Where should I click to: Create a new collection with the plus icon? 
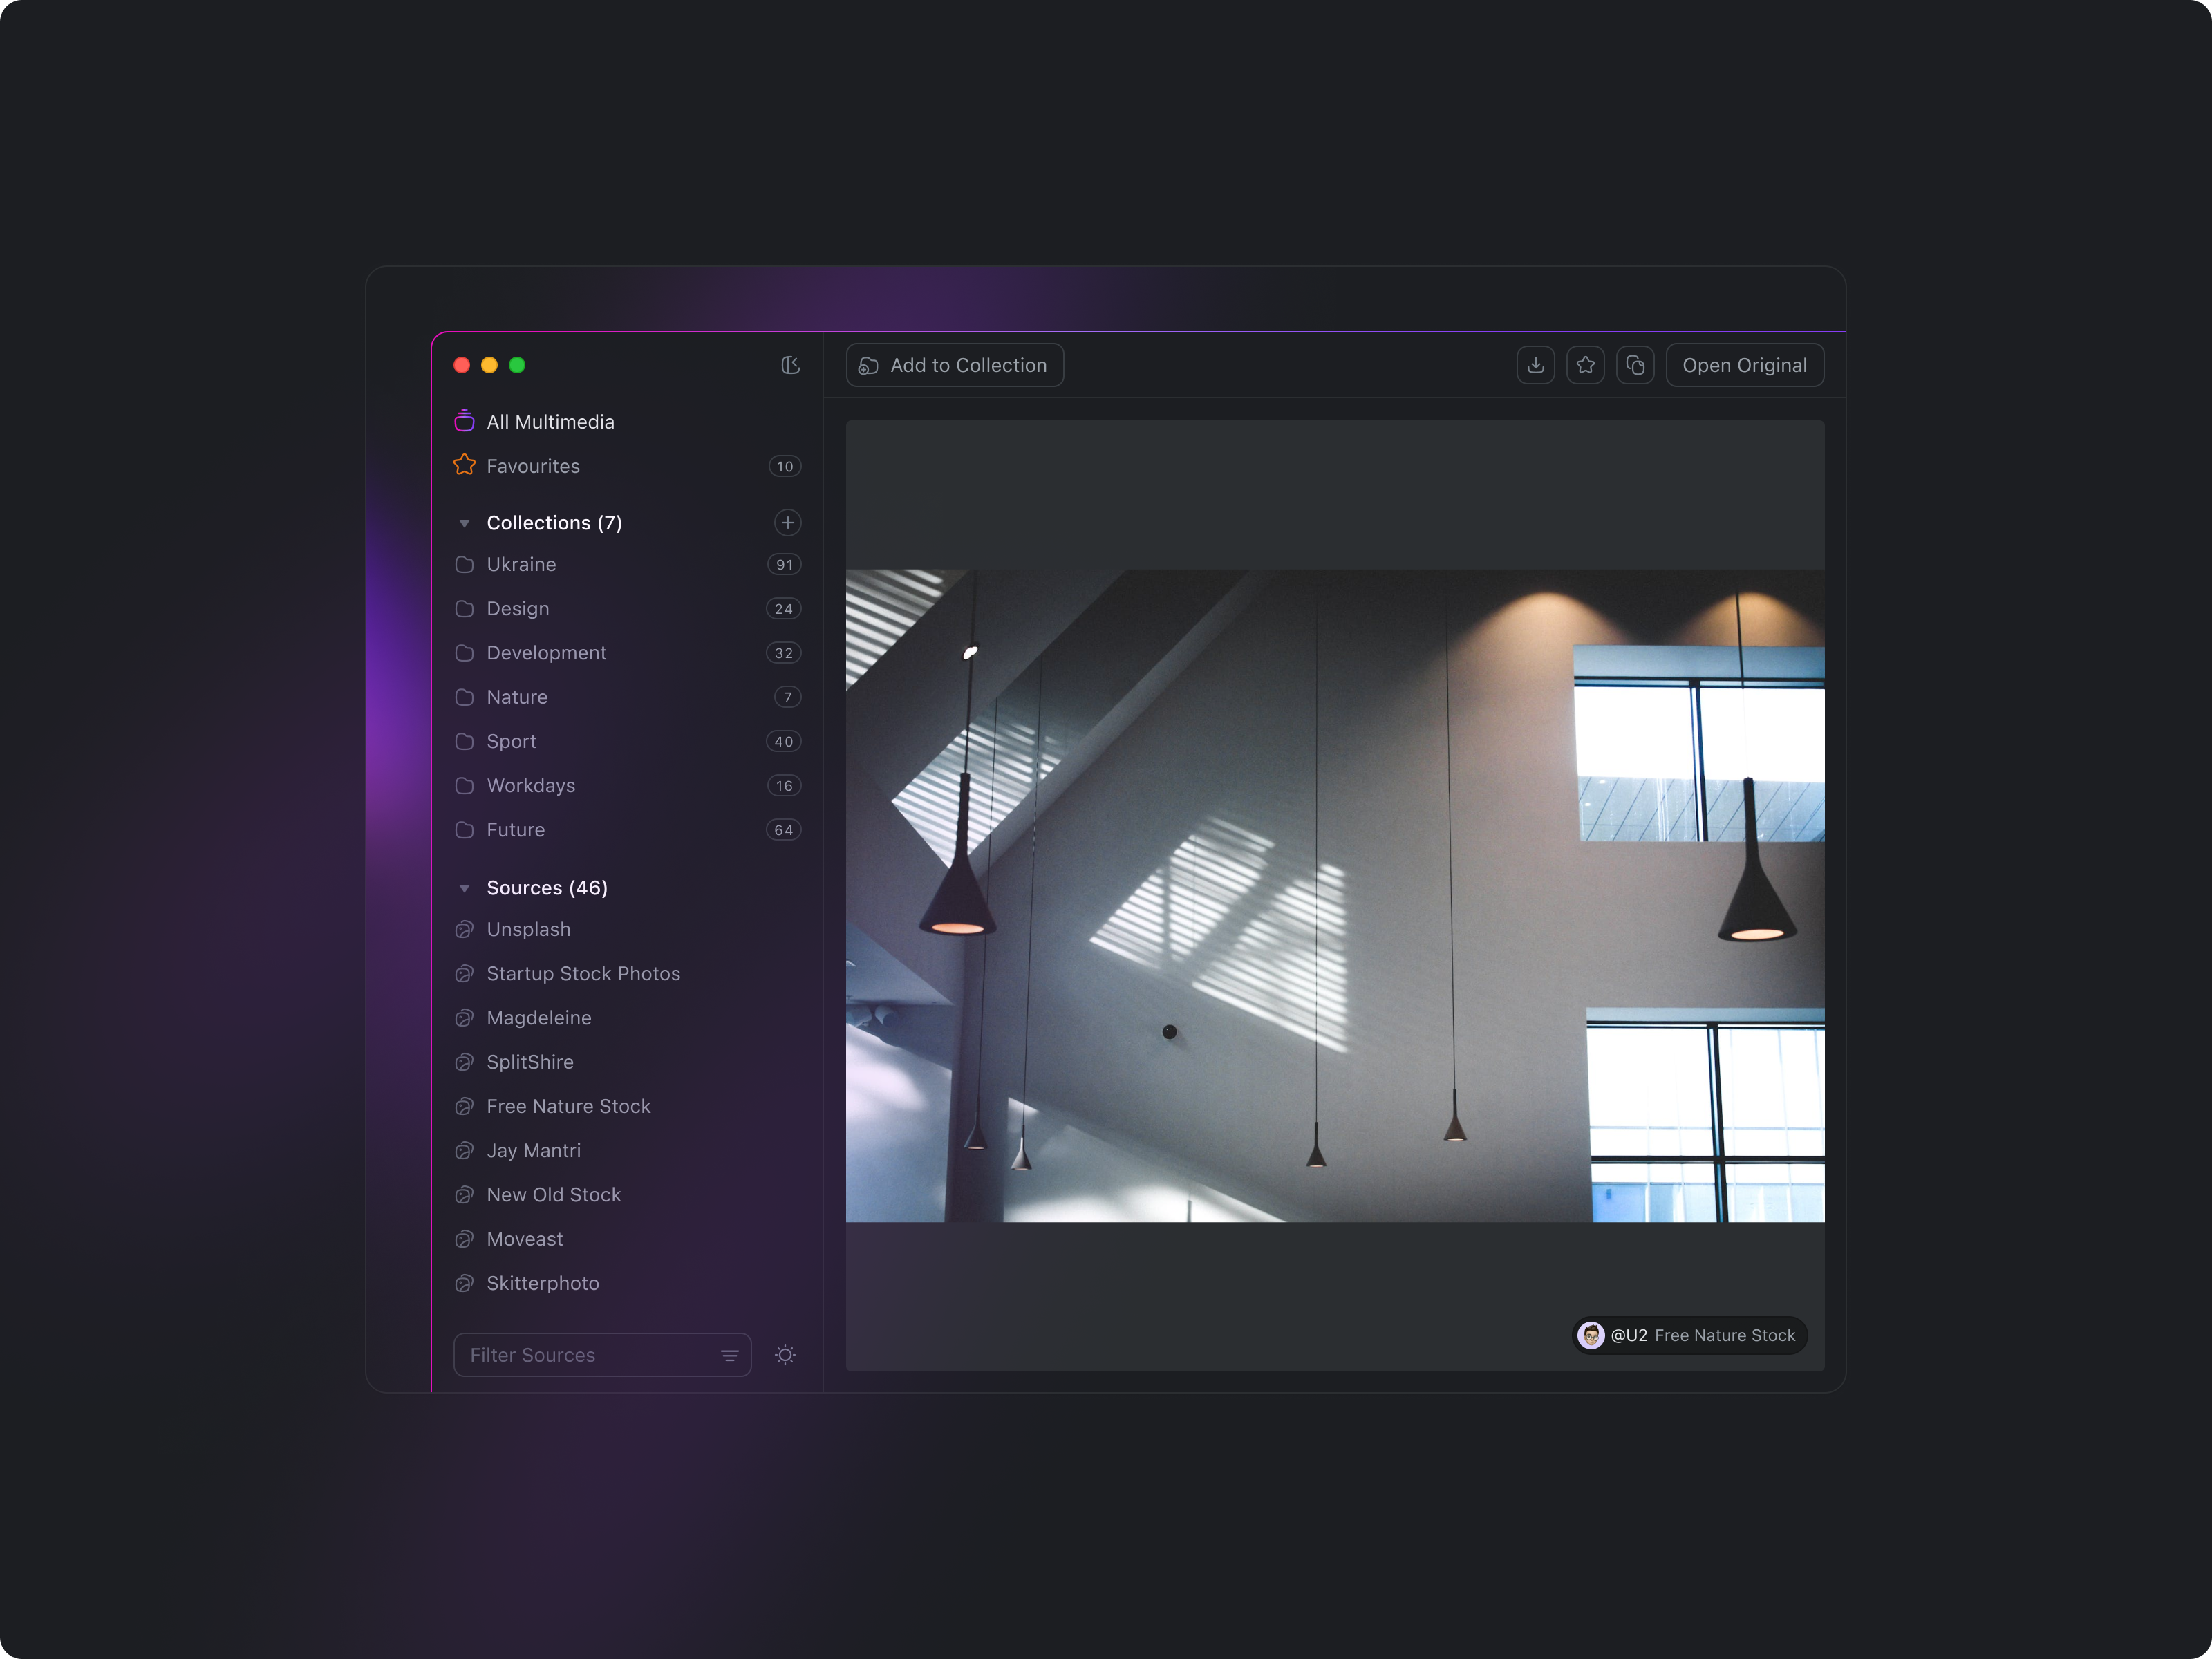point(788,522)
